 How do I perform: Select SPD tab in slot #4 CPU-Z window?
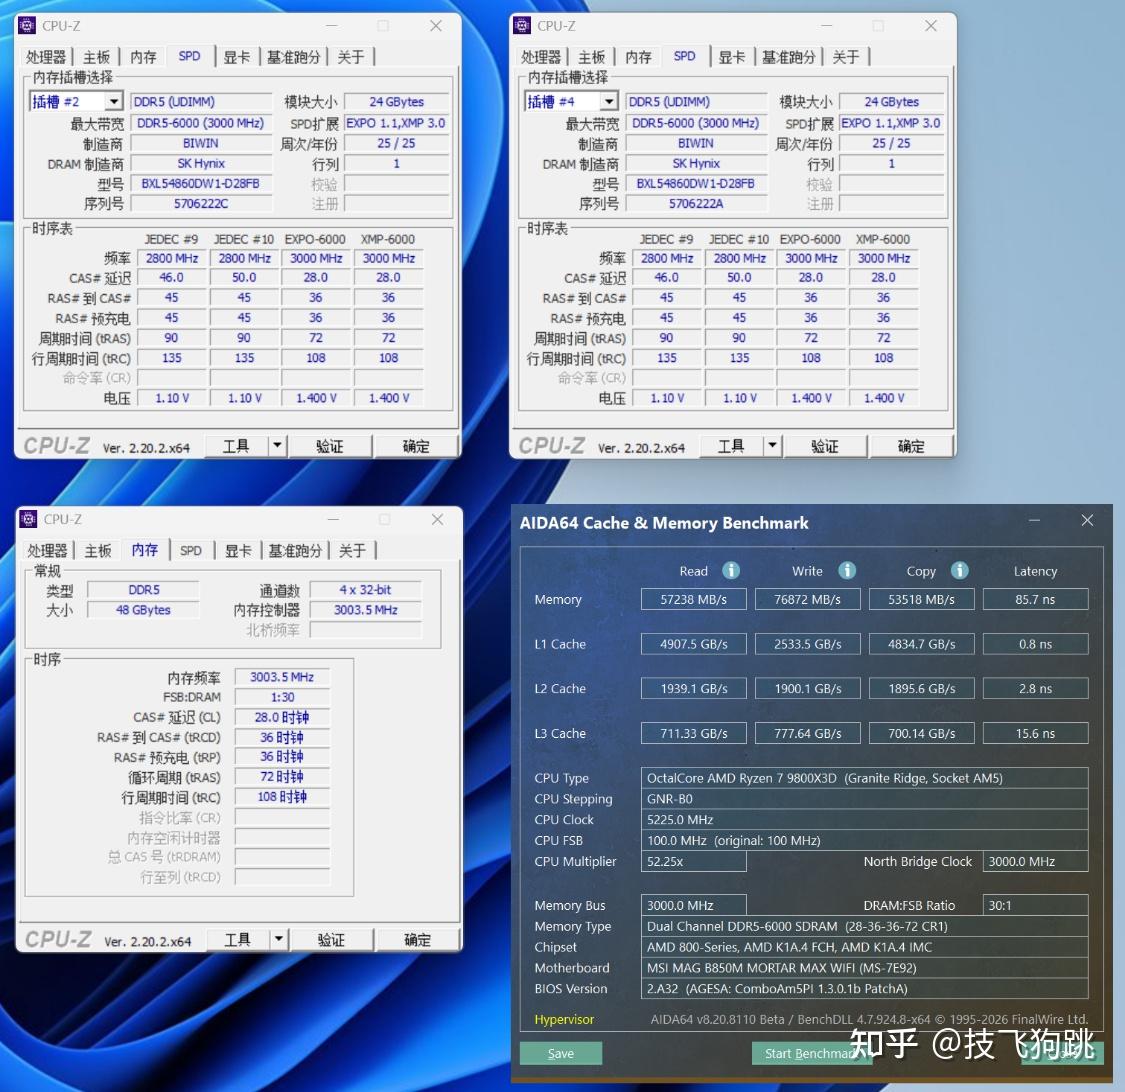point(684,56)
